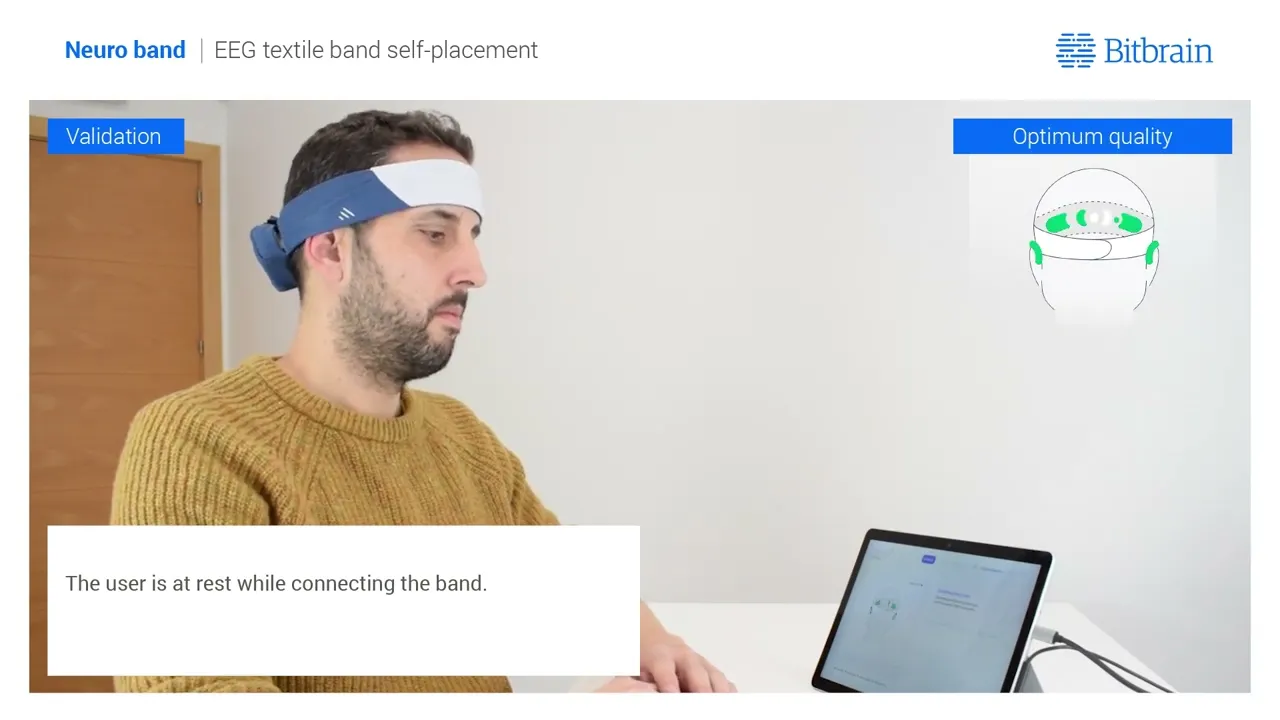Tap the head diagram on tablet screen

(x=884, y=607)
